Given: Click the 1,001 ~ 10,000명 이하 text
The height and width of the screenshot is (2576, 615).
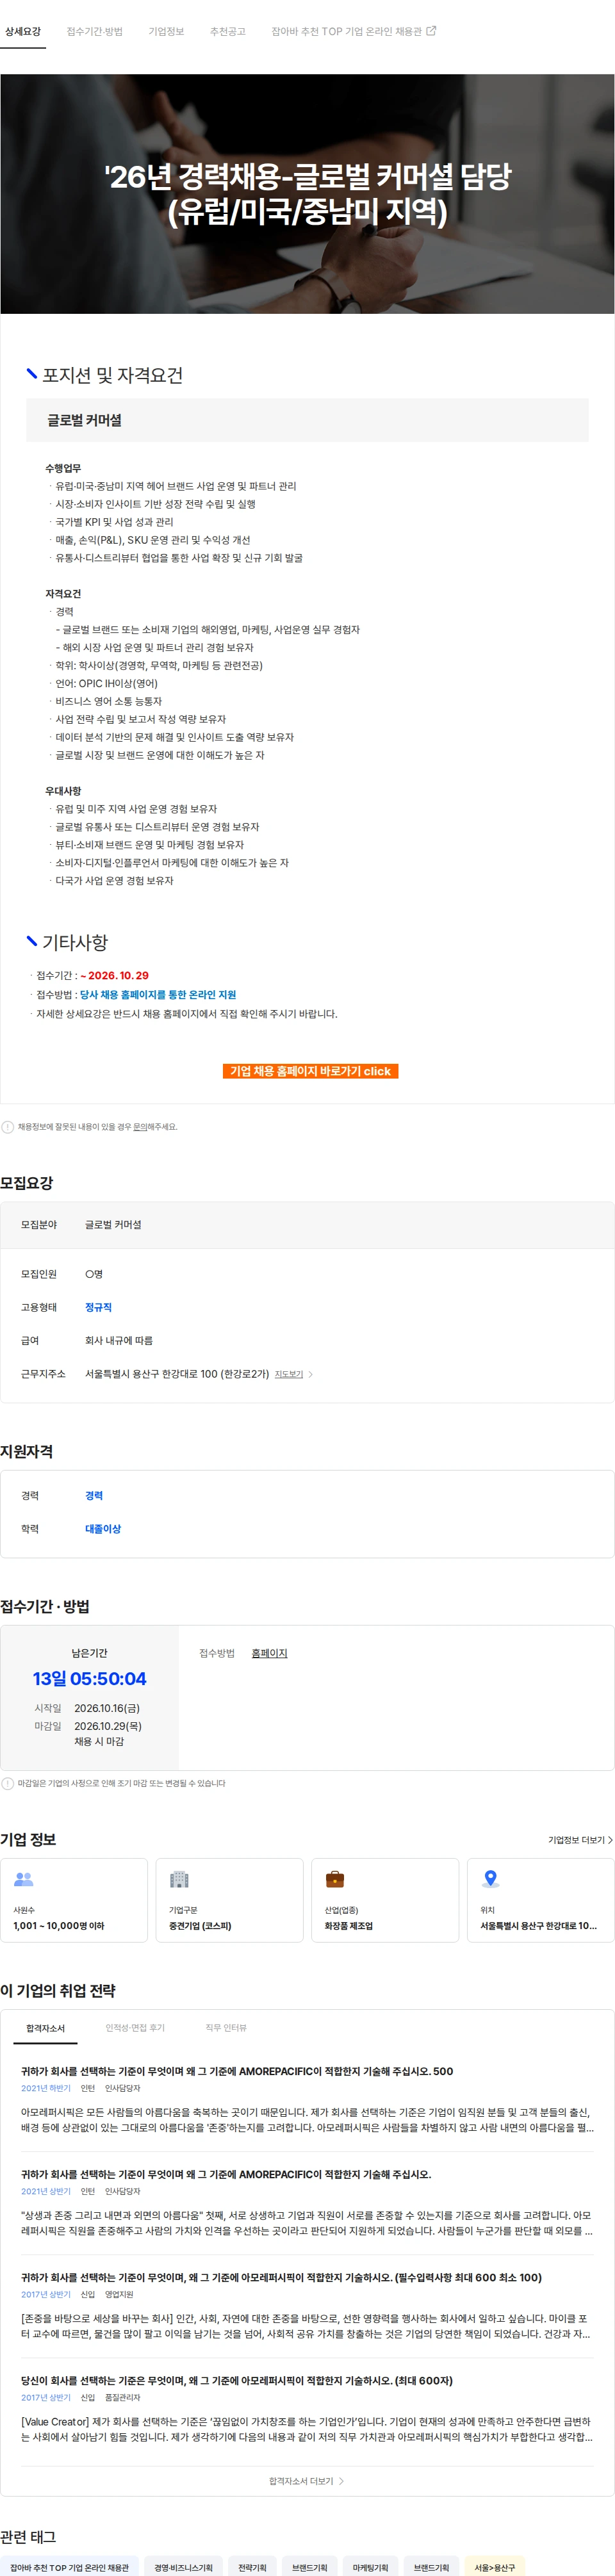Looking at the screenshot, I should [x=58, y=1925].
